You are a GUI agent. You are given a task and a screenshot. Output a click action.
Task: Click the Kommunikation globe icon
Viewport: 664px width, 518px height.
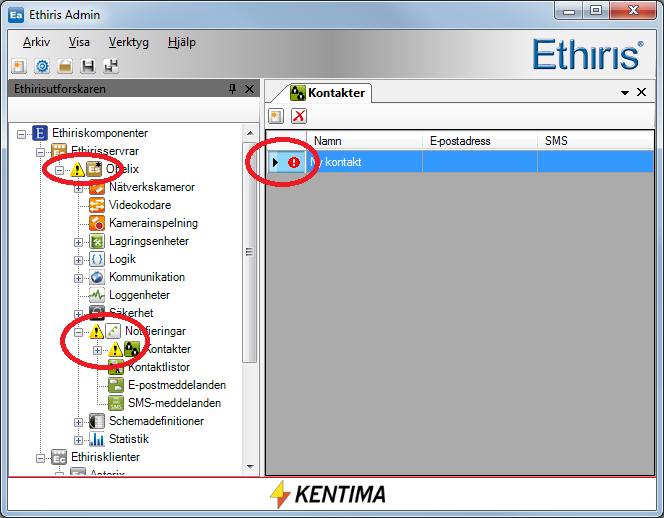97,277
